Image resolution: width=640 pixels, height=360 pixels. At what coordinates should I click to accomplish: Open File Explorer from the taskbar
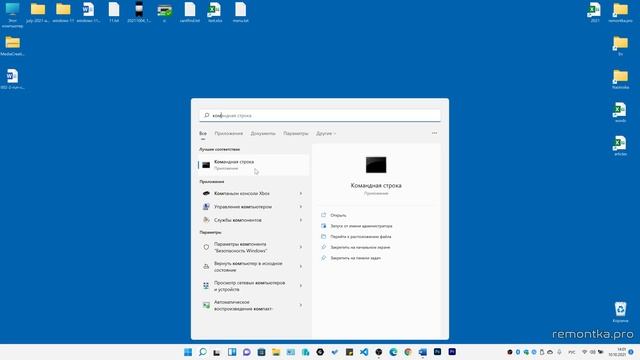tap(276, 352)
